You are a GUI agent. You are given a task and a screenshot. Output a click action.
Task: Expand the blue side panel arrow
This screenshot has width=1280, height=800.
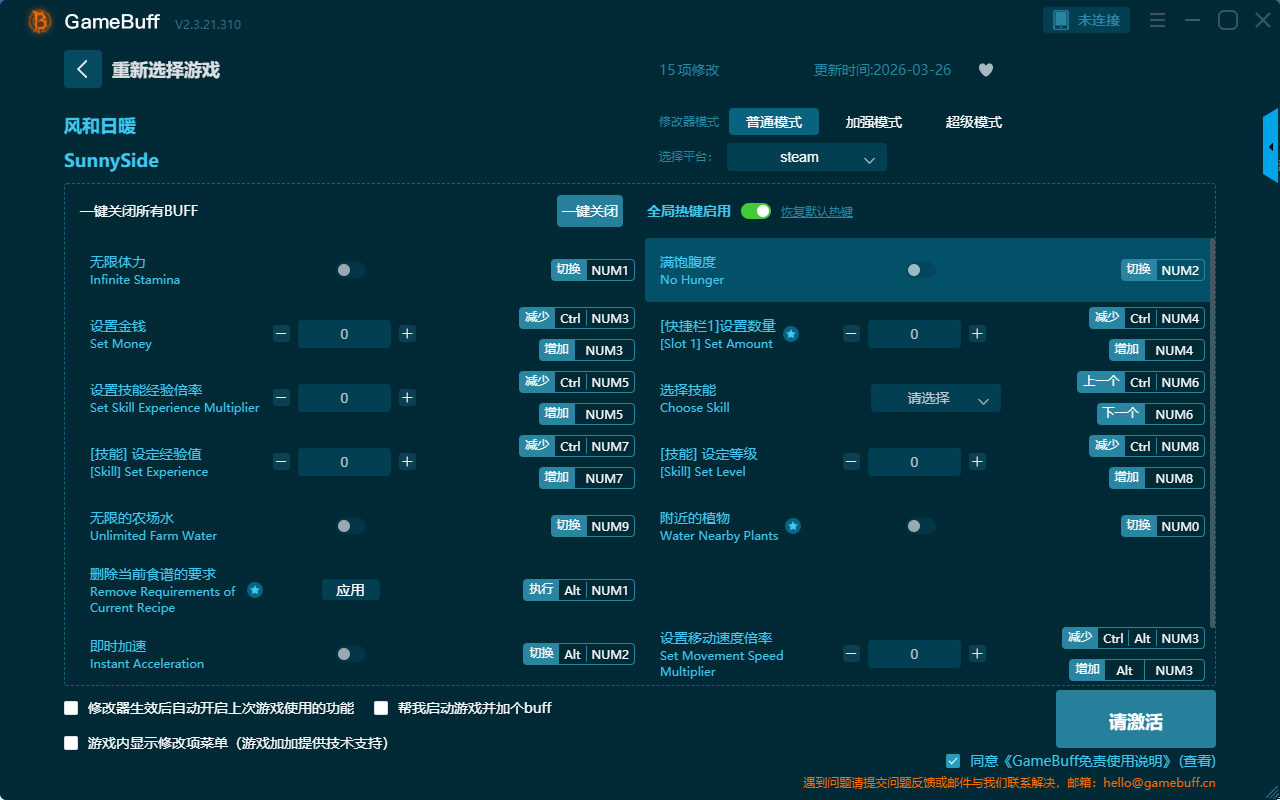coord(1271,147)
